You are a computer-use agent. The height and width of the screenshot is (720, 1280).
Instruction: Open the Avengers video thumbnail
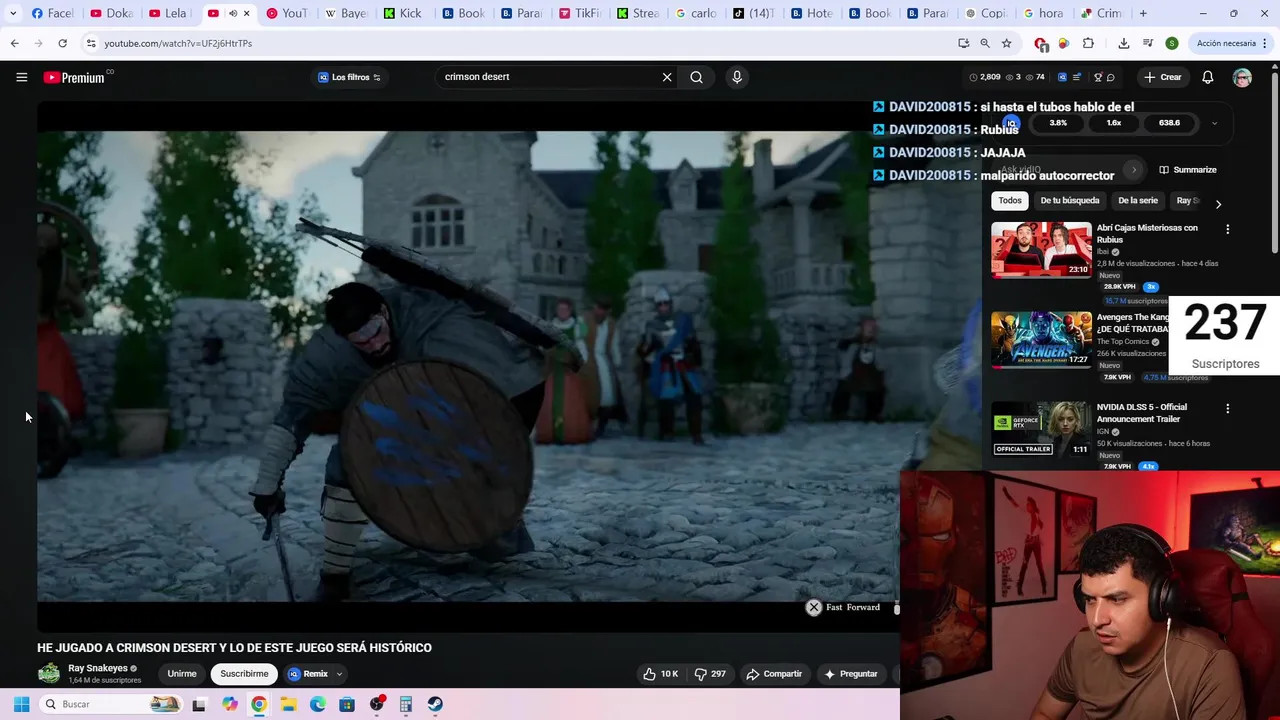tap(1041, 340)
